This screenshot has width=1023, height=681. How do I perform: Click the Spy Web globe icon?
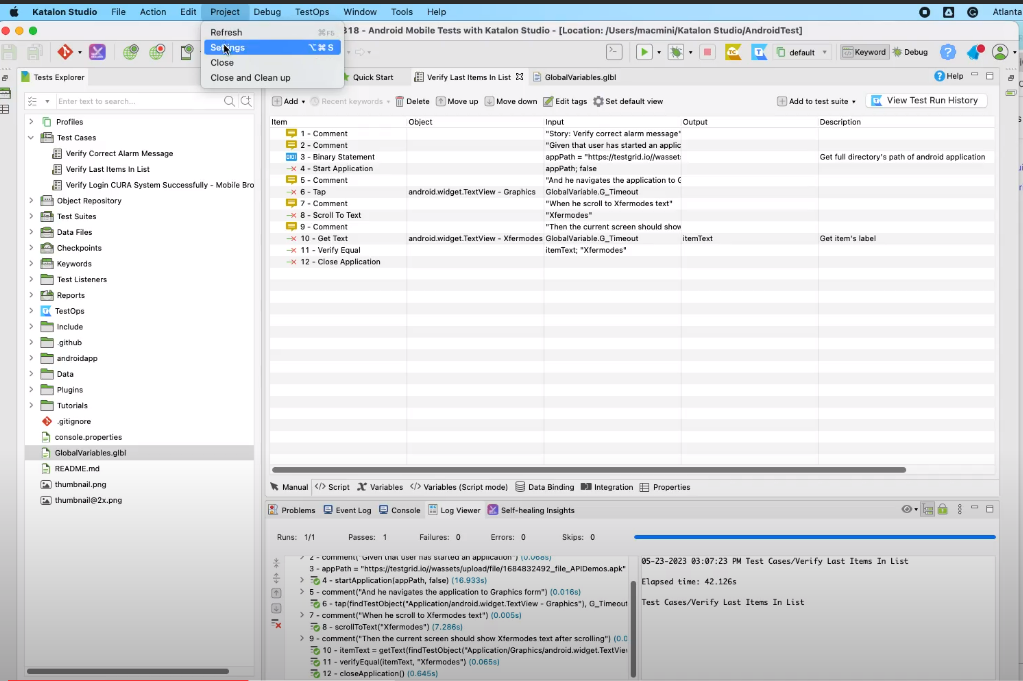pos(130,52)
